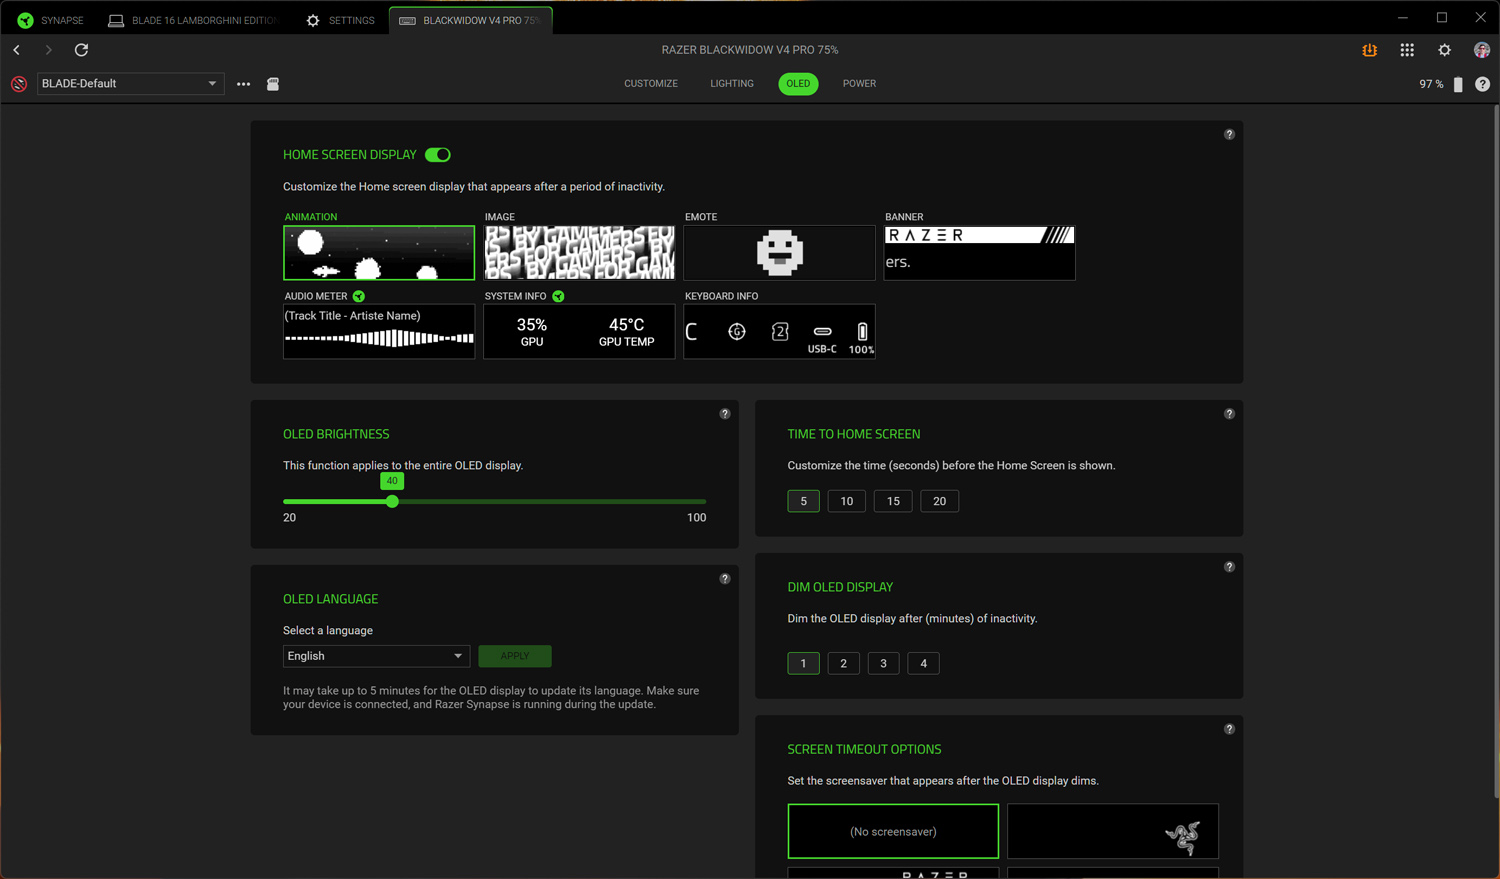
Task: Select the BlackWidow V4 Pro 75% tab
Action: point(470,20)
